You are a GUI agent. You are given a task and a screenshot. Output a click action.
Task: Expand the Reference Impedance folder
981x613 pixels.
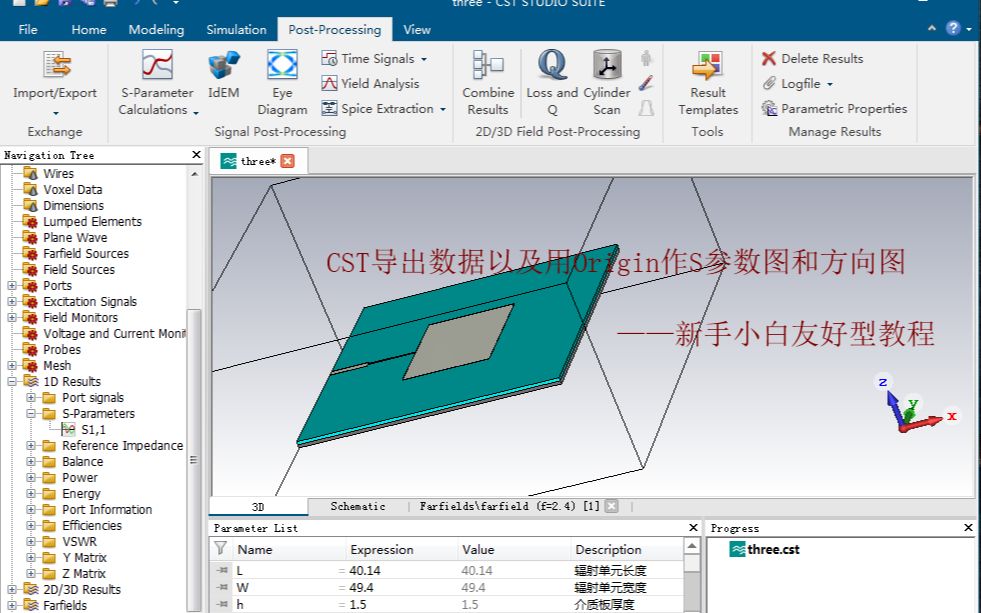[31, 445]
